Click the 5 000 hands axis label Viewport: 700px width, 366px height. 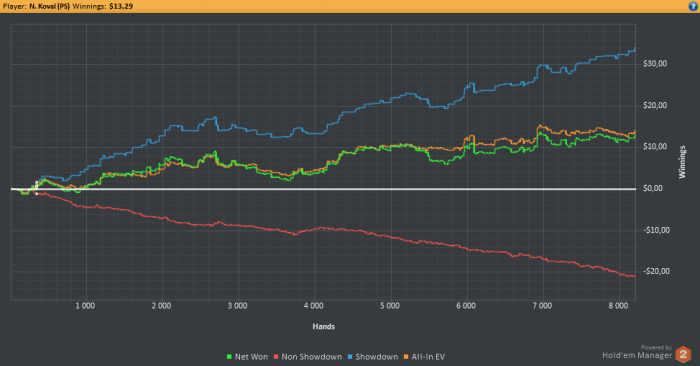pos(390,306)
